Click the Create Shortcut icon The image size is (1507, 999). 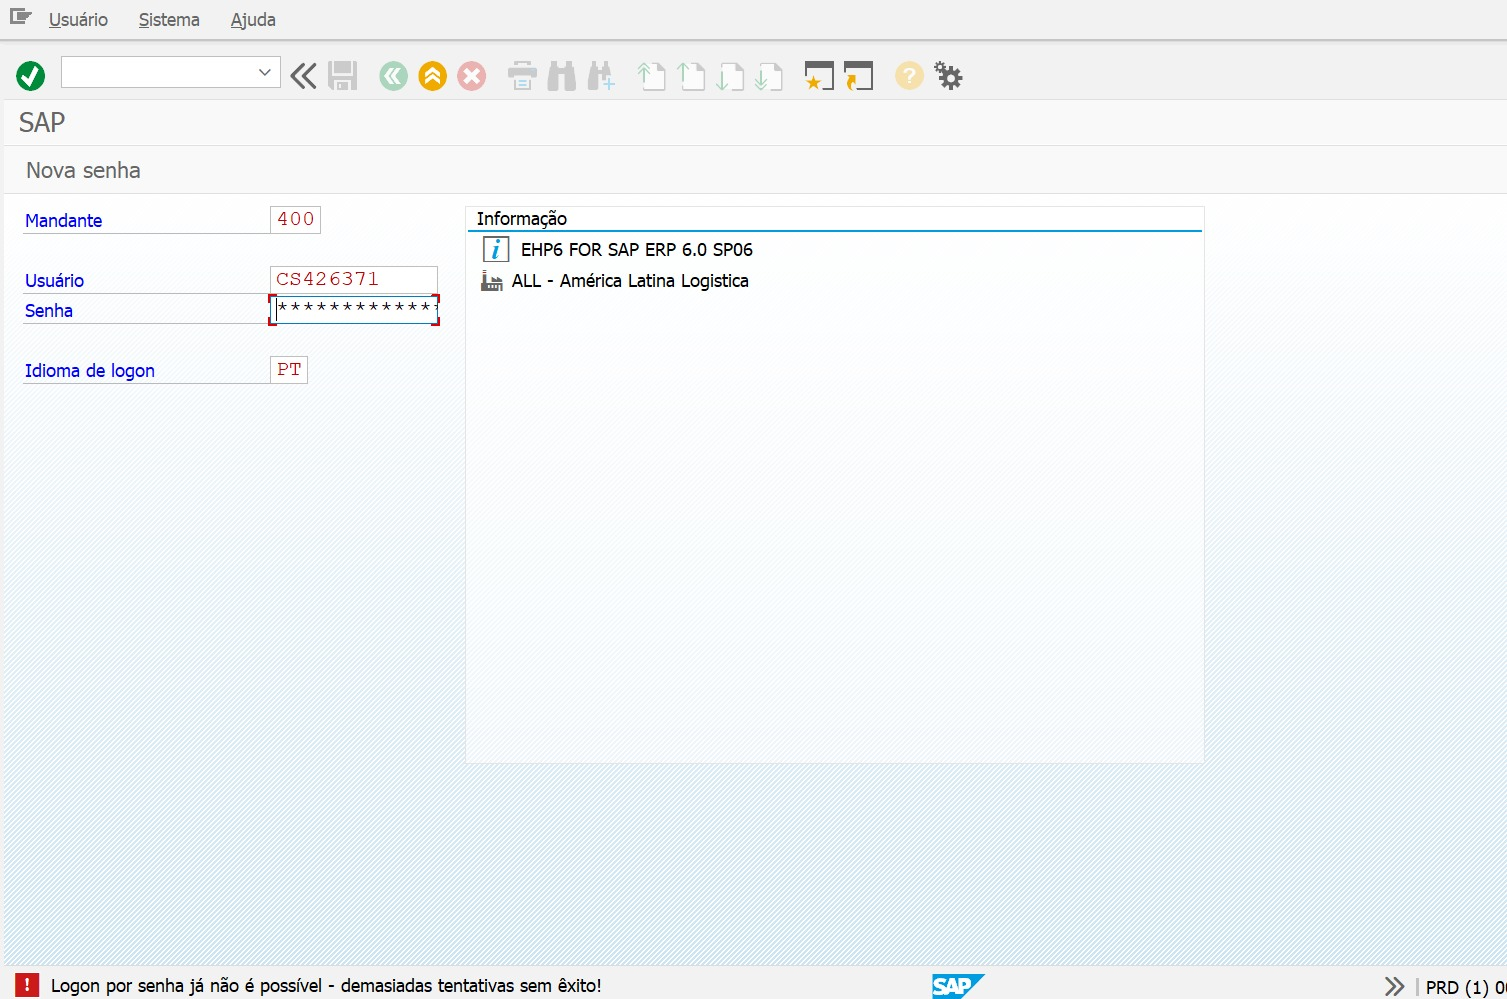point(859,76)
